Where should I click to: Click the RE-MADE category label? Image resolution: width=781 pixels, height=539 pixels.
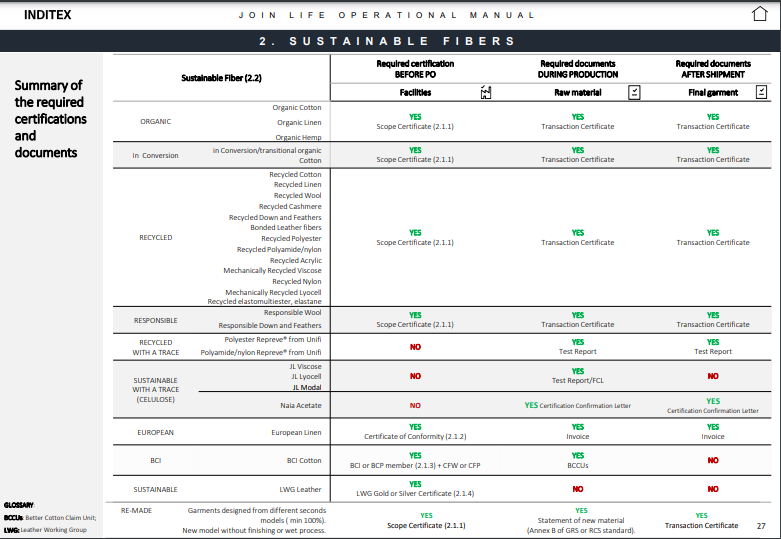(136, 510)
